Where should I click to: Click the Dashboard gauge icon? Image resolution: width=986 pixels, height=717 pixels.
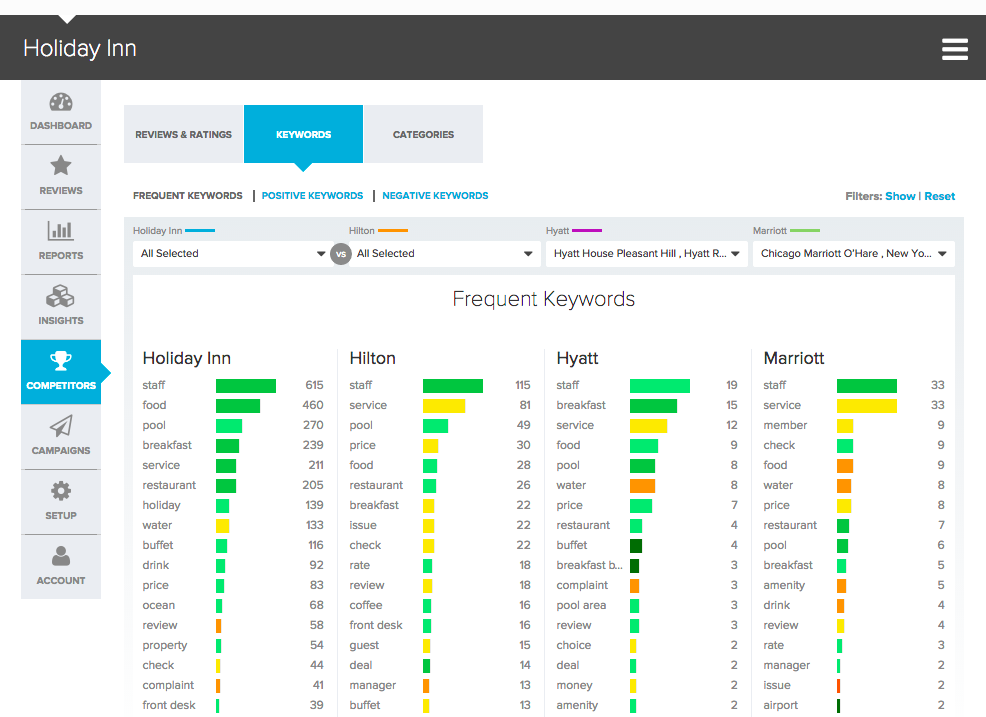61,103
